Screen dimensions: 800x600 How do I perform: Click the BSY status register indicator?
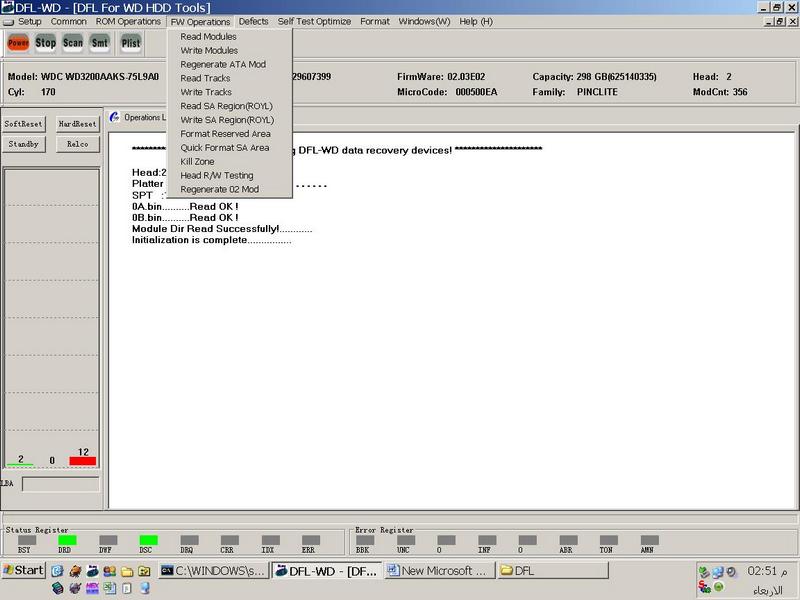pos(27,540)
